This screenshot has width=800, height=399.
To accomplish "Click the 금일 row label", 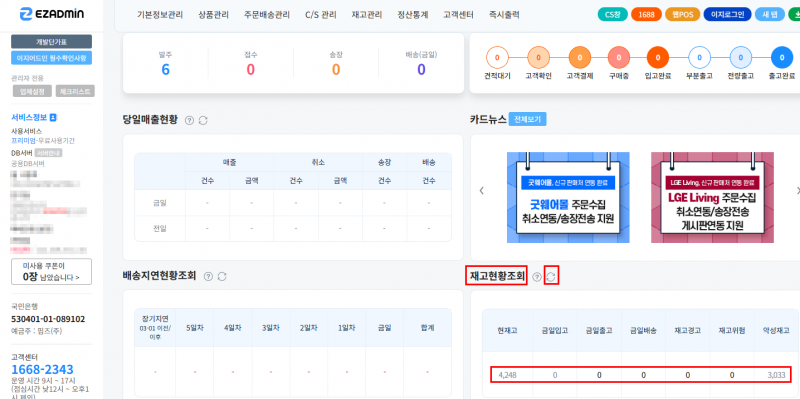I will click(x=160, y=203).
